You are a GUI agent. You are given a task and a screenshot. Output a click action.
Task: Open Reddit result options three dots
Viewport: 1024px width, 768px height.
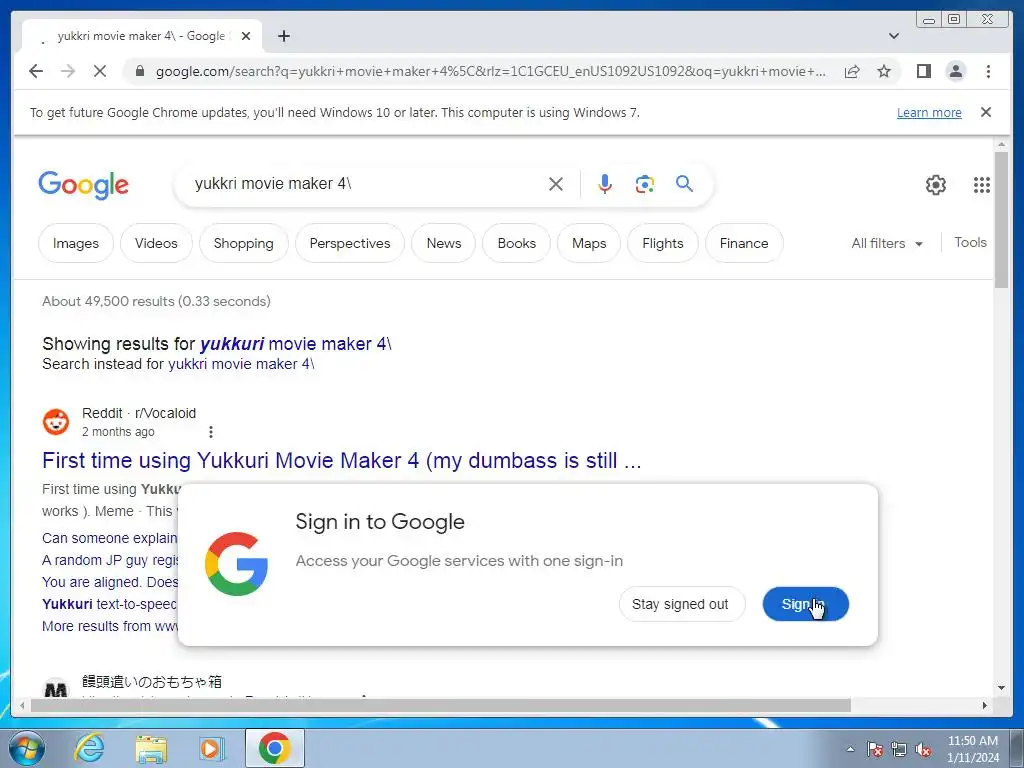(x=210, y=432)
